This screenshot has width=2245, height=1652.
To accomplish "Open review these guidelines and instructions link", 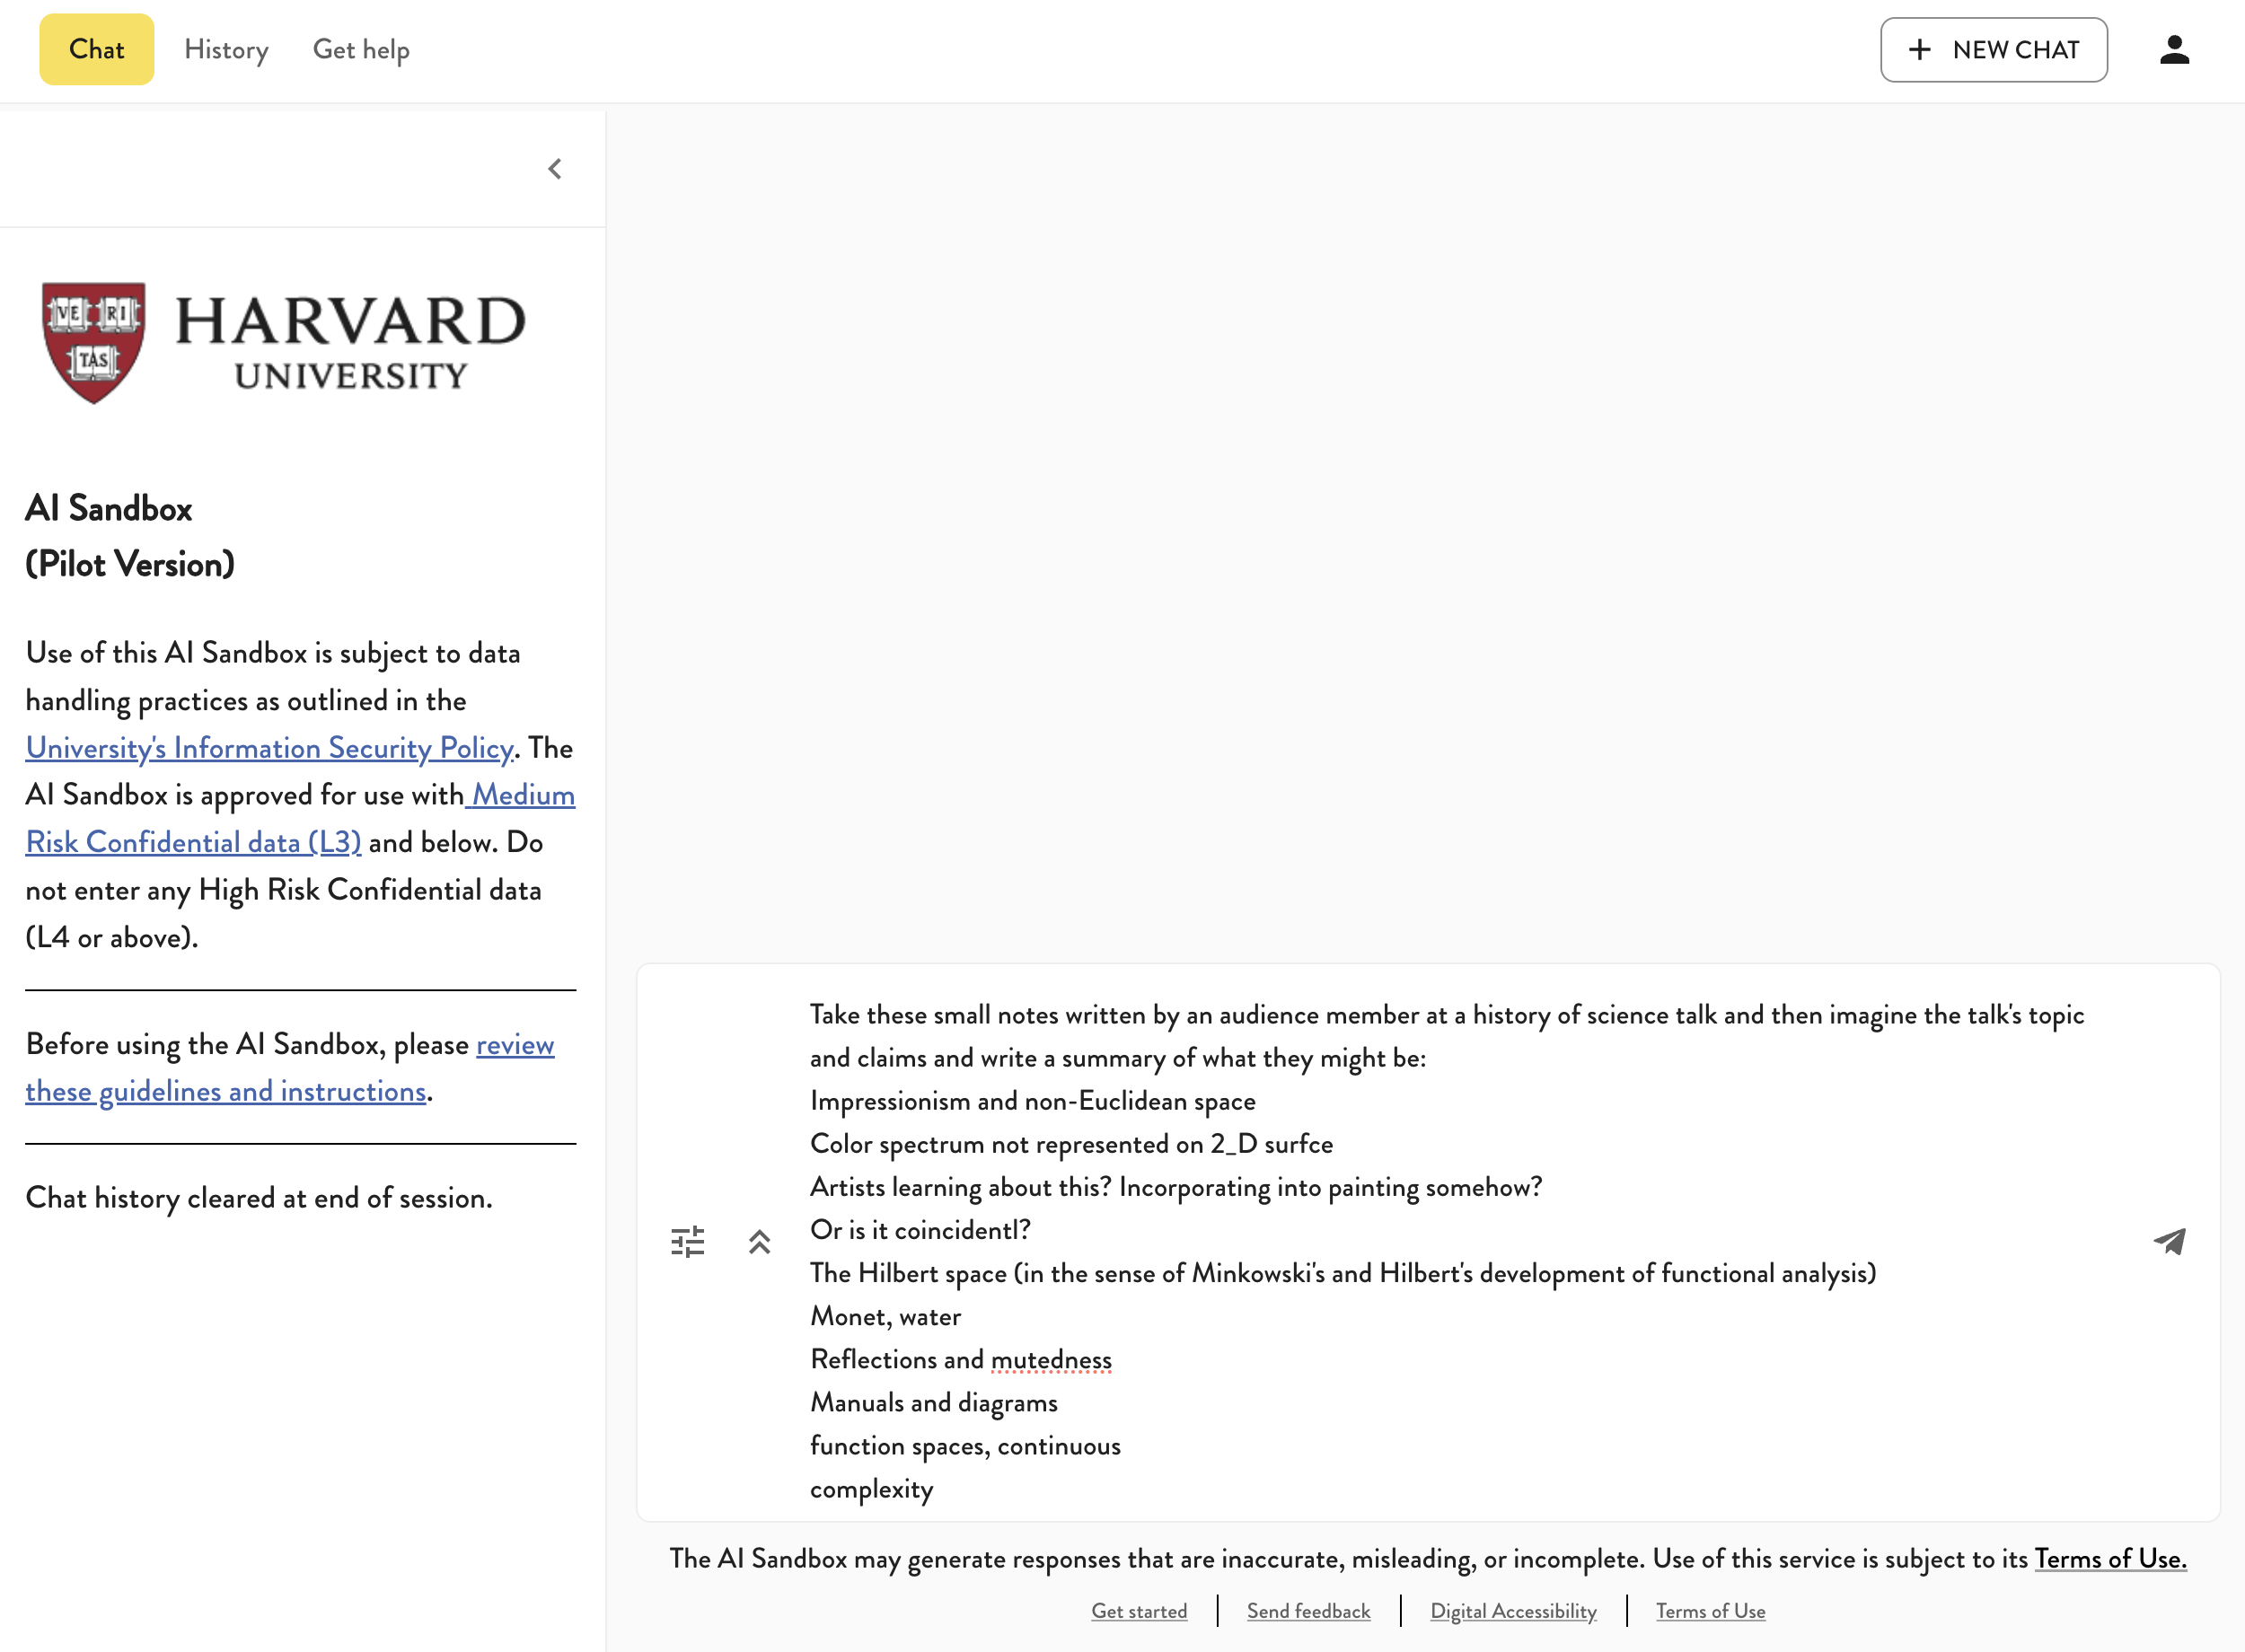I will pos(225,1091).
